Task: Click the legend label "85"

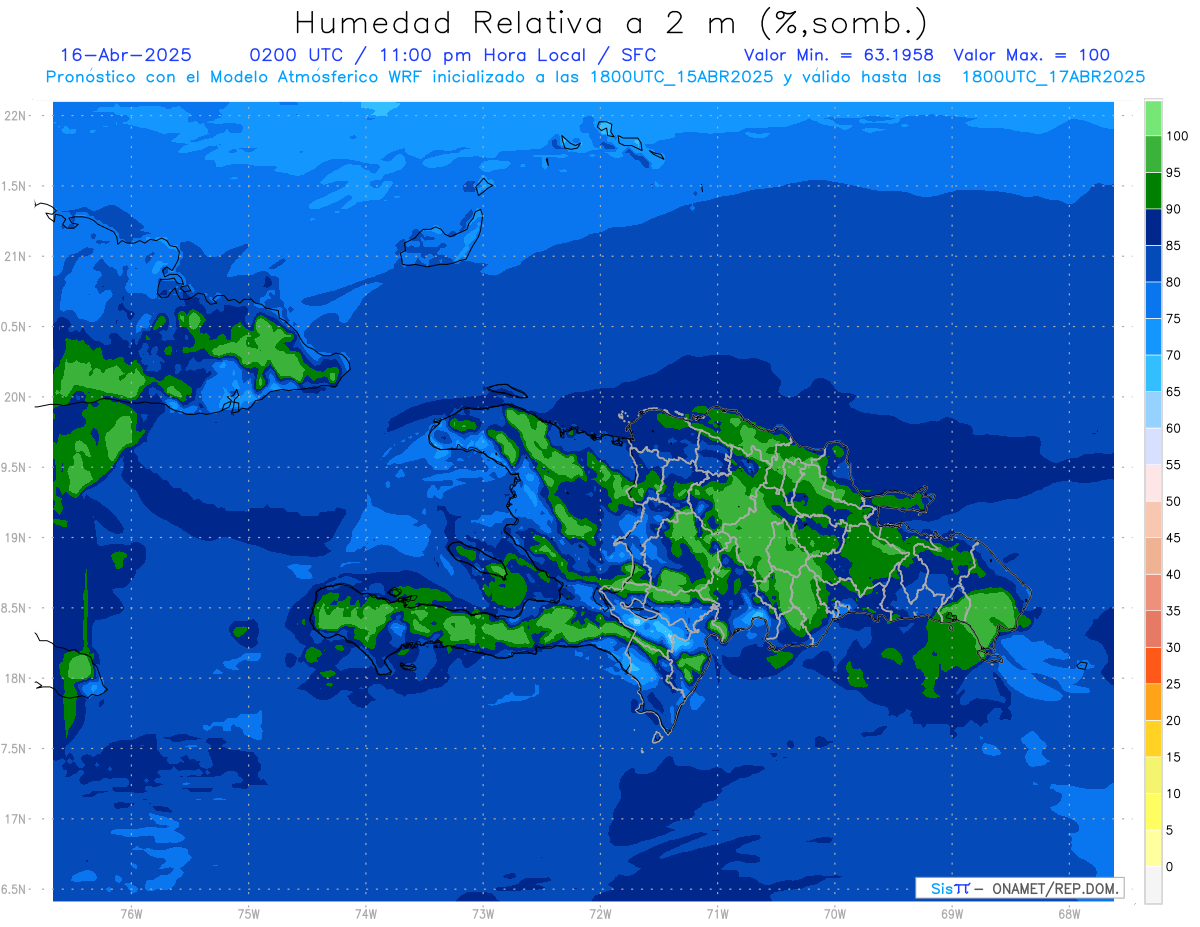Action: 1173,246
